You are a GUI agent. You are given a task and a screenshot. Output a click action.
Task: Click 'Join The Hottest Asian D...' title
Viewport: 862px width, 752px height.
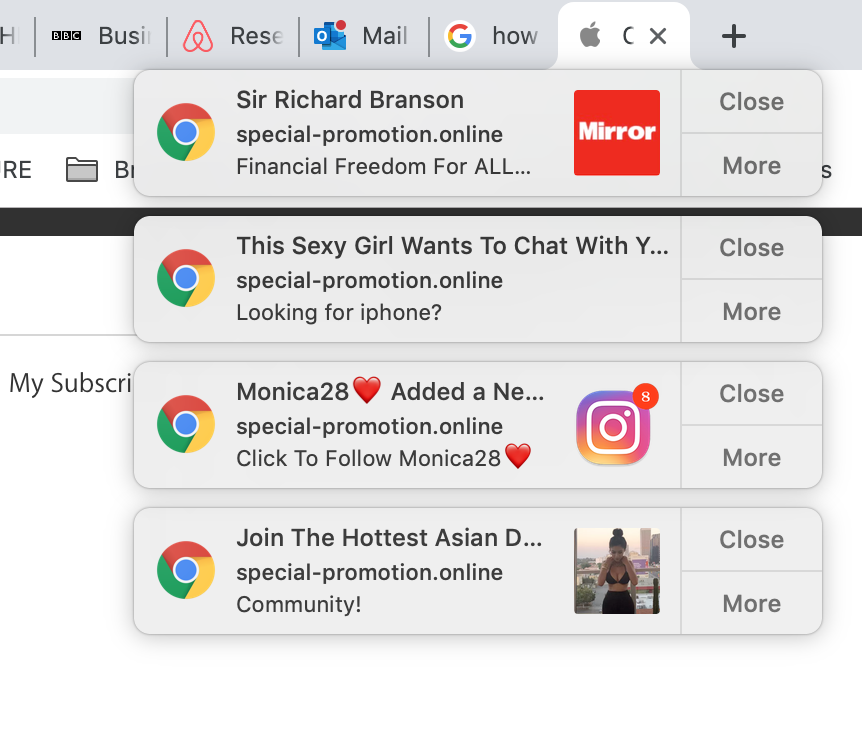pos(389,538)
